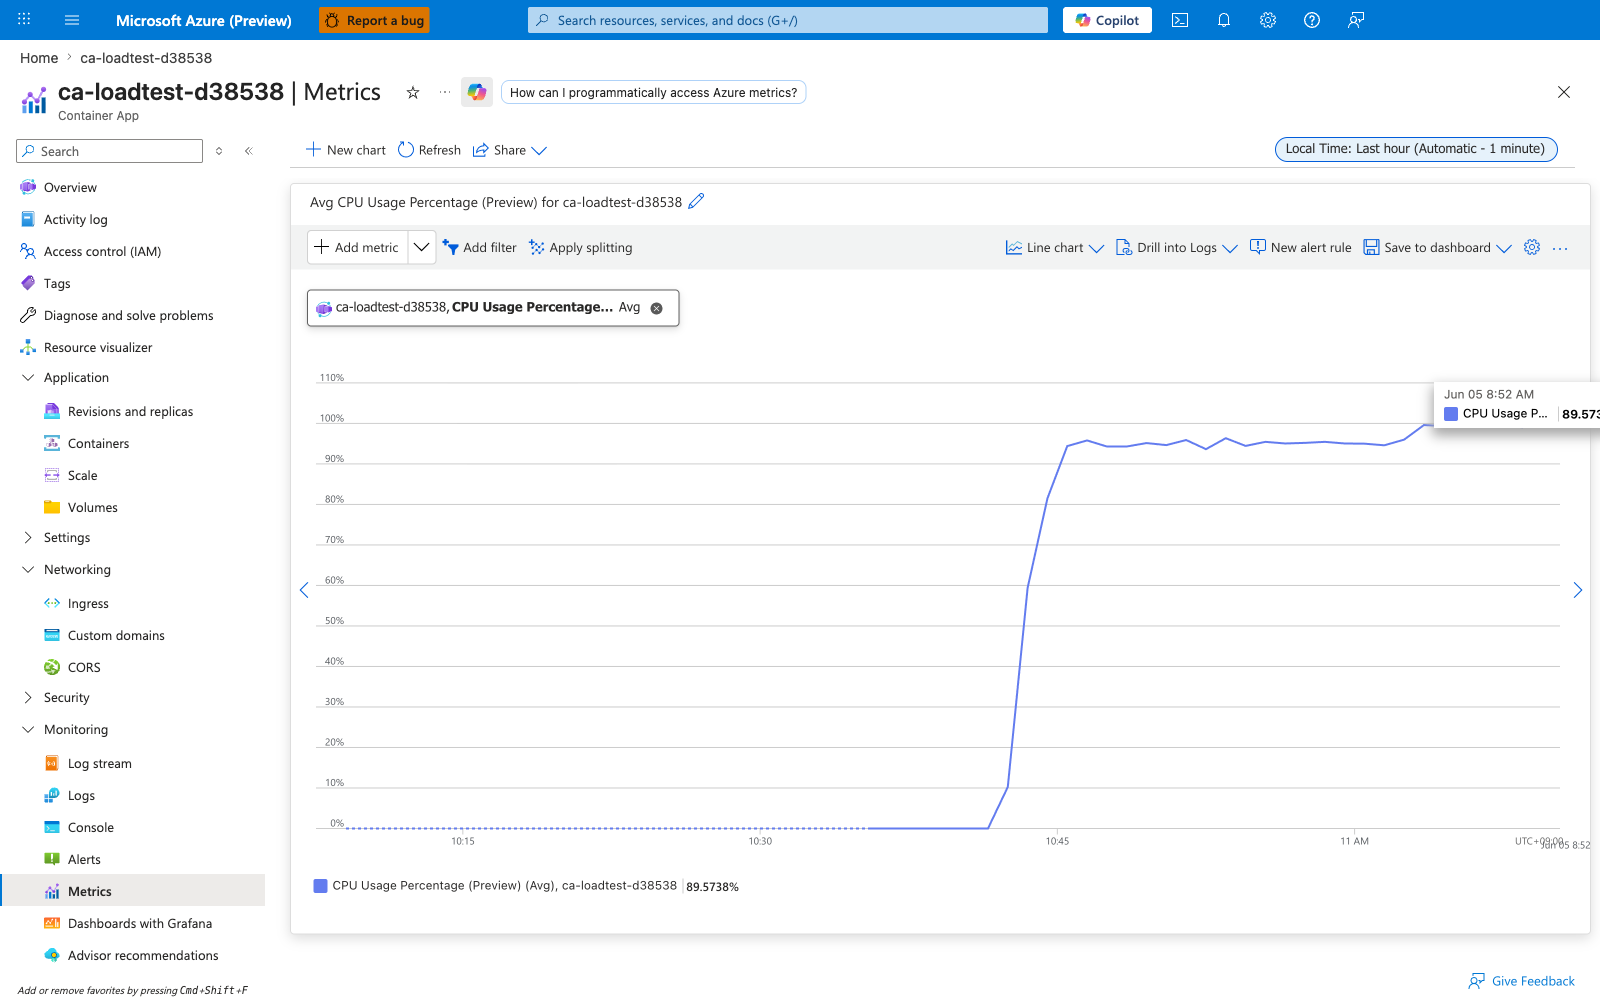The width and height of the screenshot is (1600, 1000).
Task: Click the chart legend color swatch
Action: [321, 886]
